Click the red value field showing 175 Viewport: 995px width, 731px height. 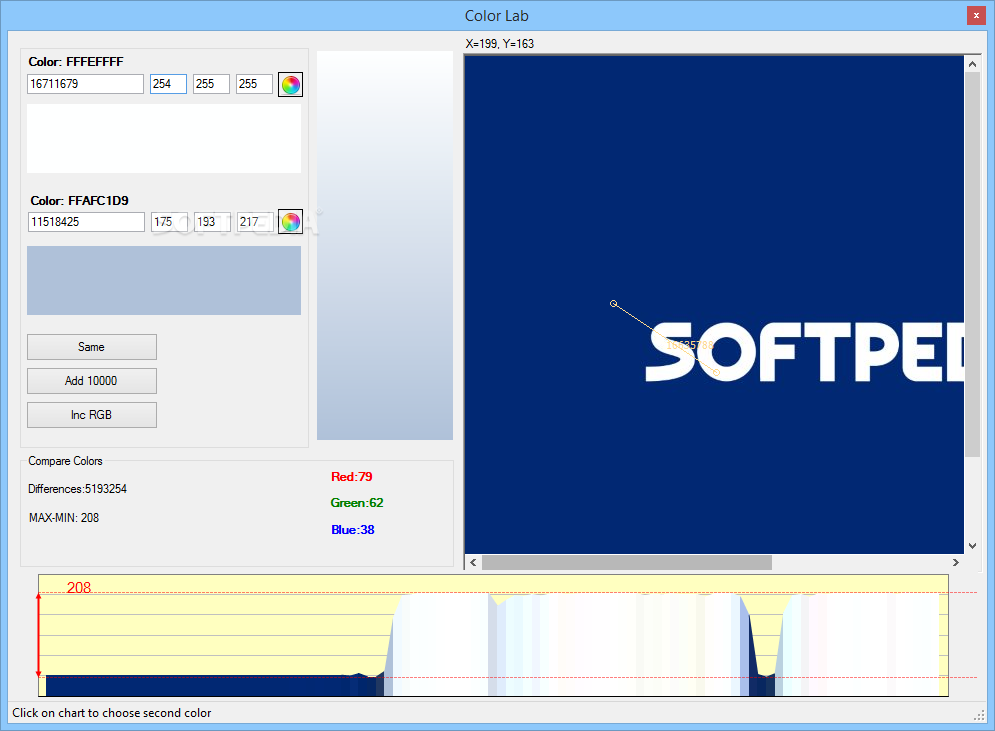(x=169, y=222)
